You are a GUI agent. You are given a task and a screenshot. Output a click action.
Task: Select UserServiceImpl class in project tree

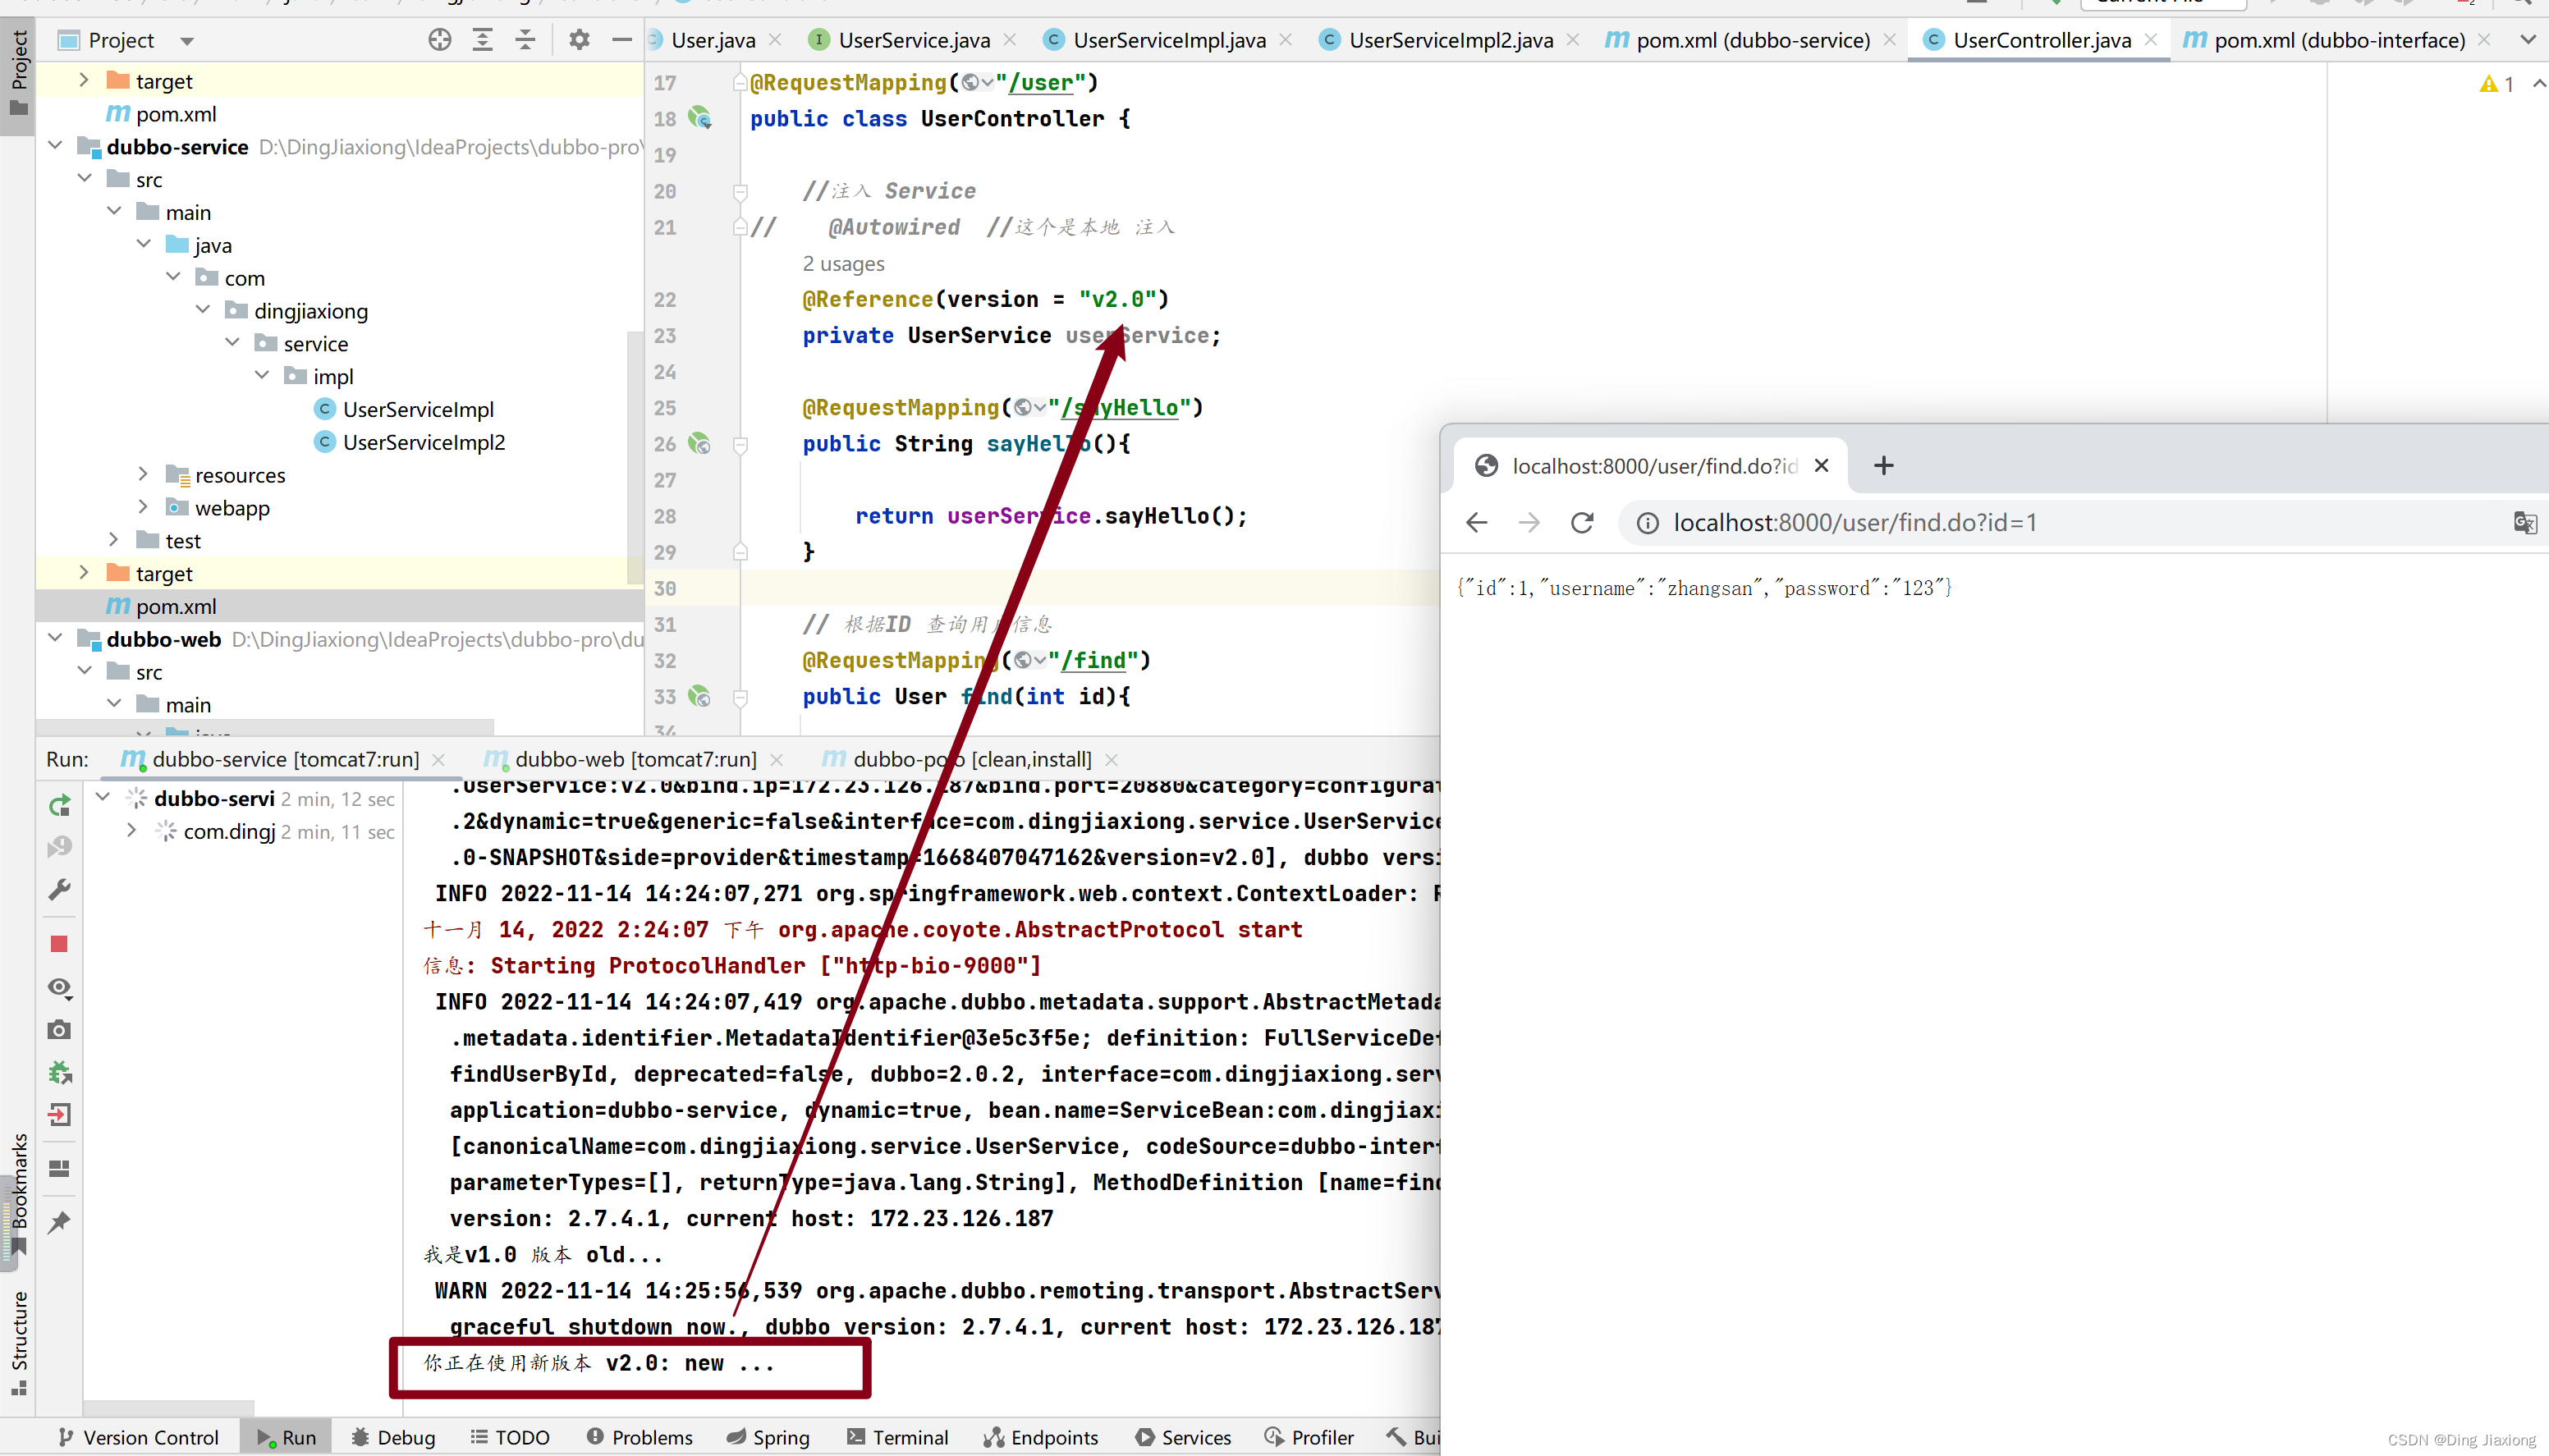[x=418, y=409]
